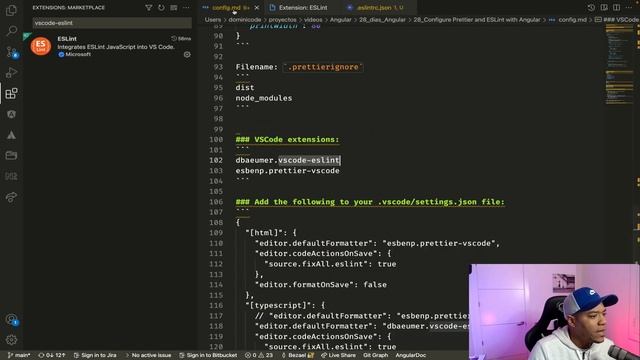This screenshot has height=360, width=640.
Task: Click Angular breadcrumb segment
Action: tap(340, 20)
